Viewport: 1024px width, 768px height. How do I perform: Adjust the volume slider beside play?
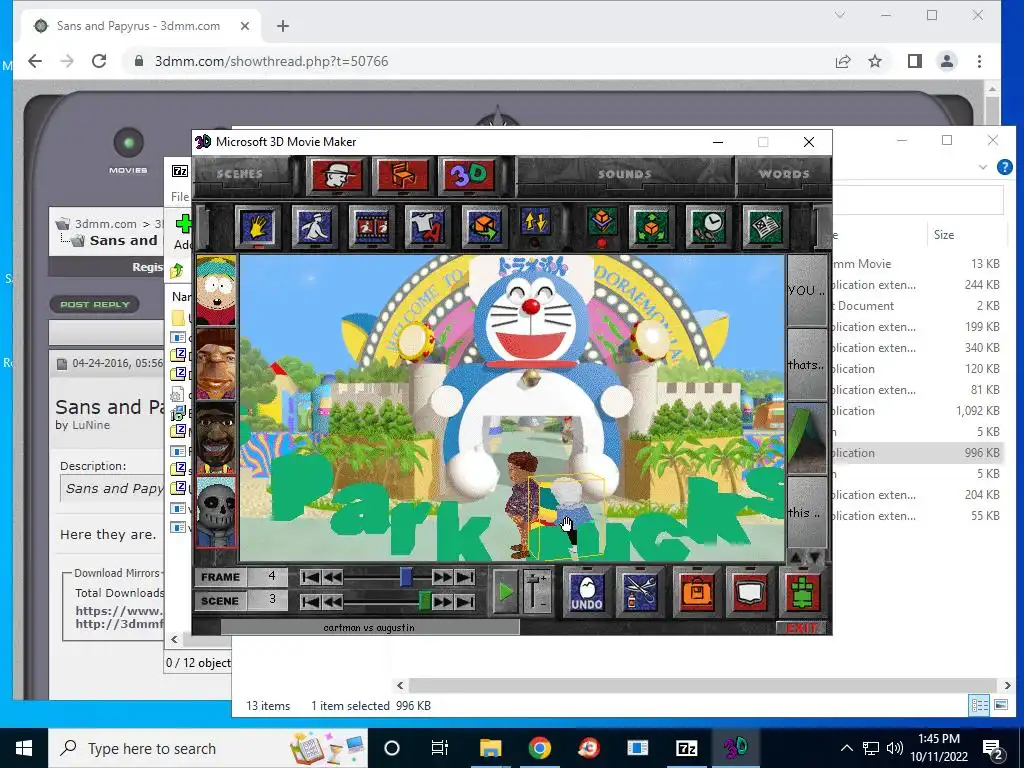pos(535,592)
